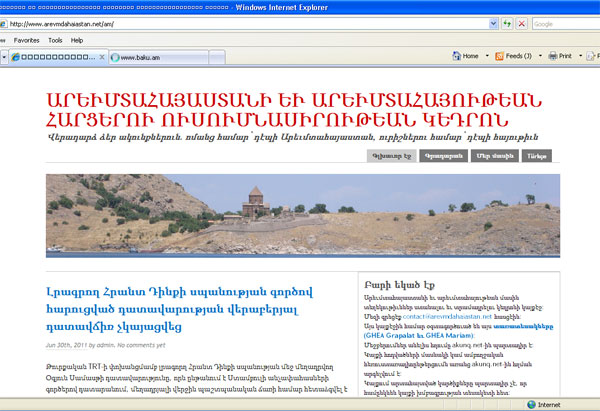
Task: Open the Help menu
Action: pos(77,40)
